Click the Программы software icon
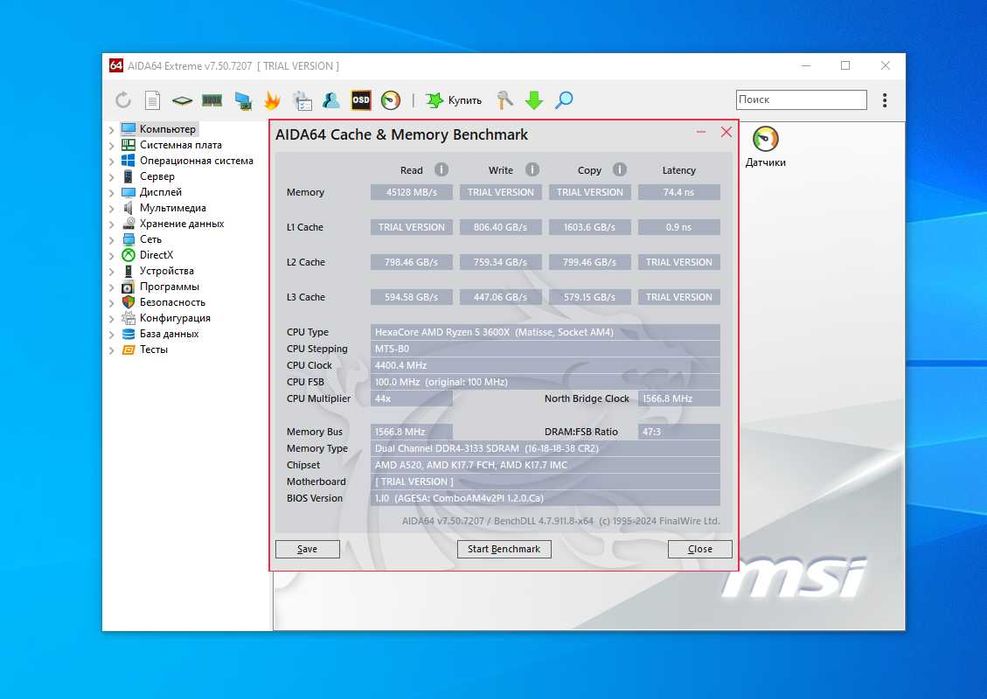This screenshot has height=699, width=987. (x=128, y=287)
